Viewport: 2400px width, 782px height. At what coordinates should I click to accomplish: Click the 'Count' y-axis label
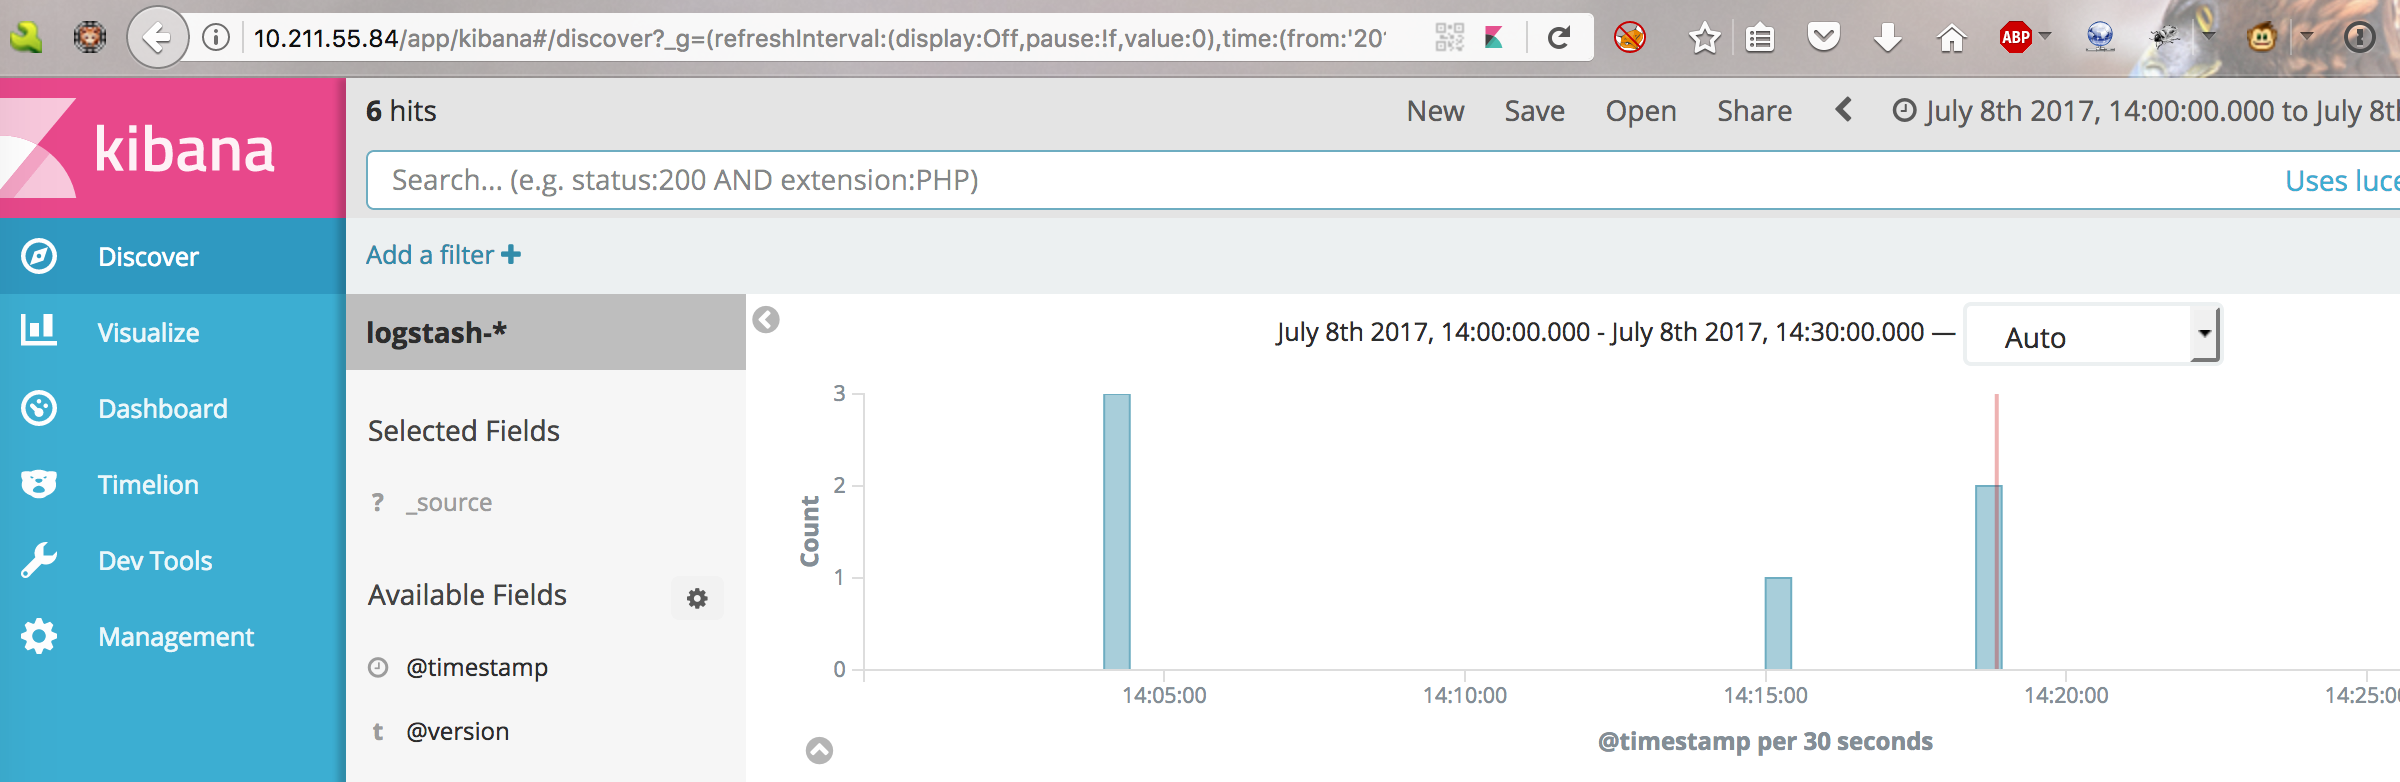[x=809, y=531]
